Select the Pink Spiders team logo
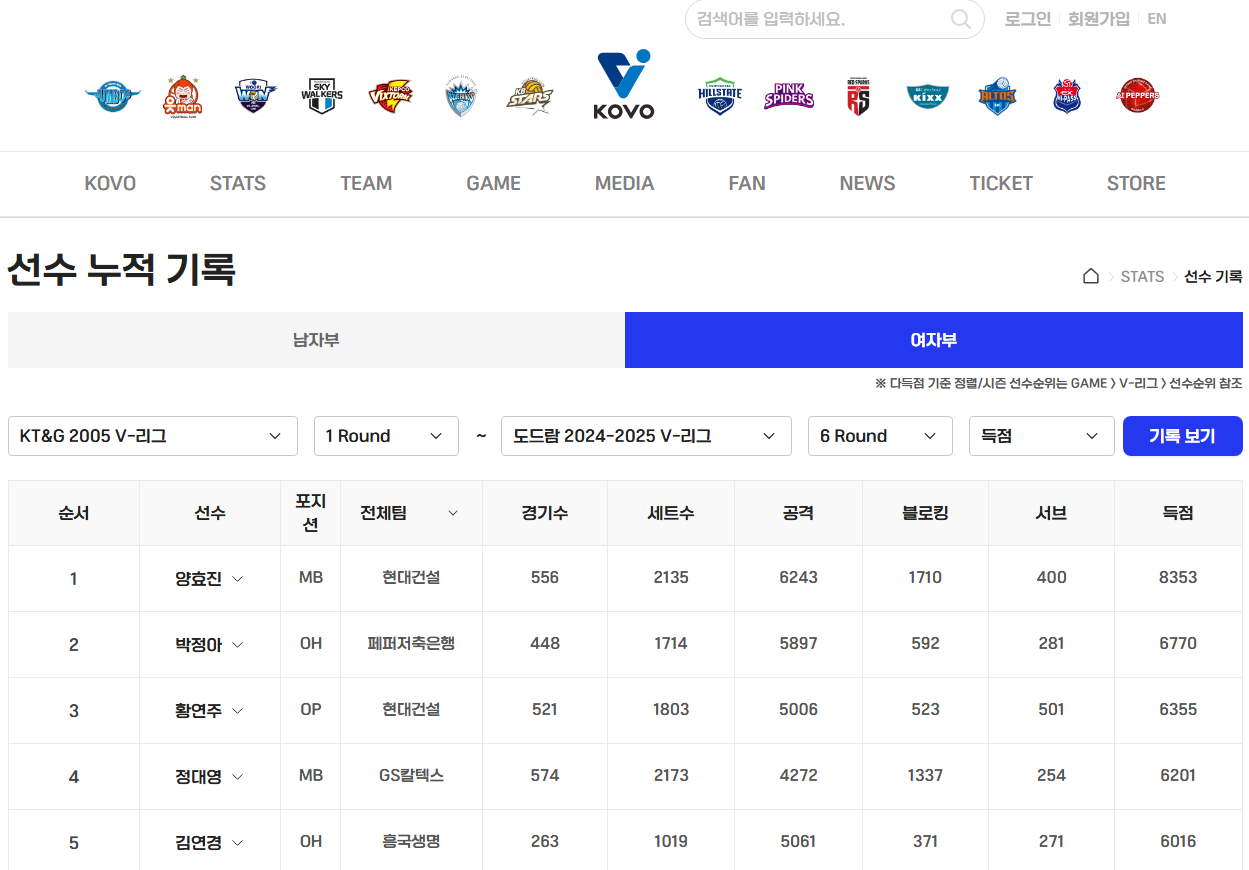 pyautogui.click(x=789, y=95)
